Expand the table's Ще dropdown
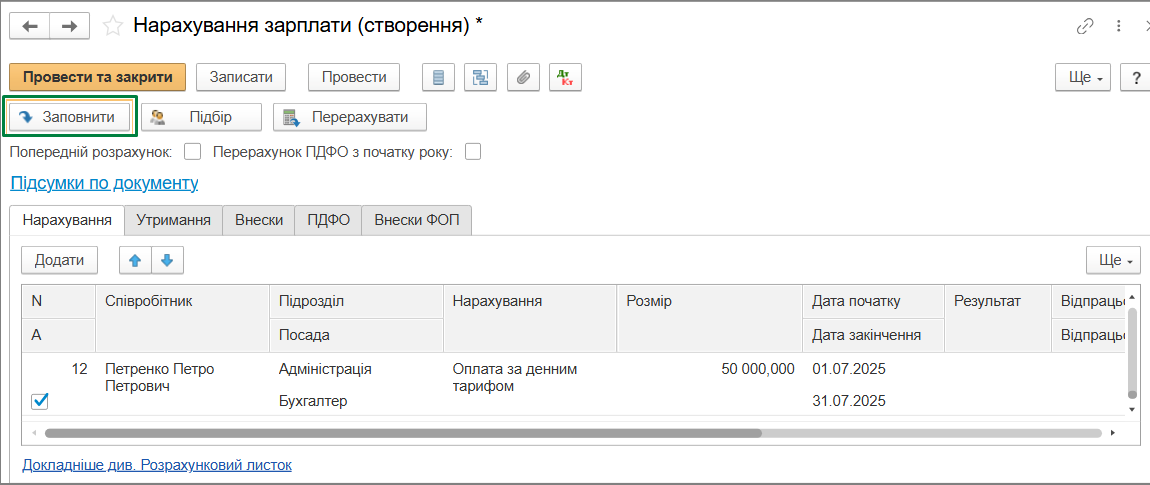The height and width of the screenshot is (485, 1150). coord(1114,260)
